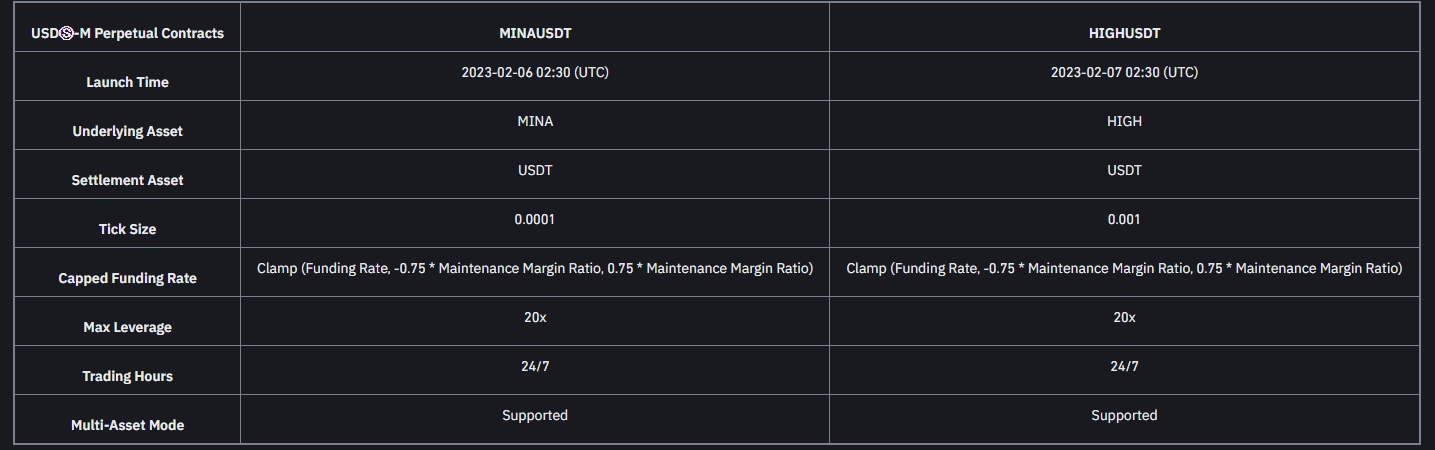Click the HIGHUSDT column header
The width and height of the screenshot is (1435, 450).
click(x=1124, y=33)
